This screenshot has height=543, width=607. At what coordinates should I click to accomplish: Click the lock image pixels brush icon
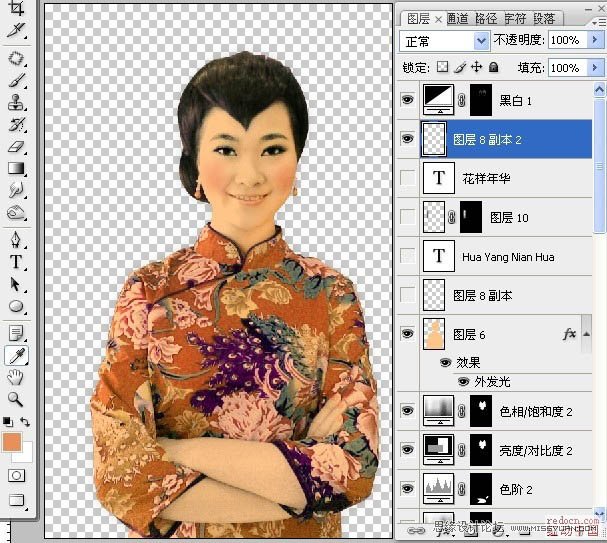(x=460, y=67)
